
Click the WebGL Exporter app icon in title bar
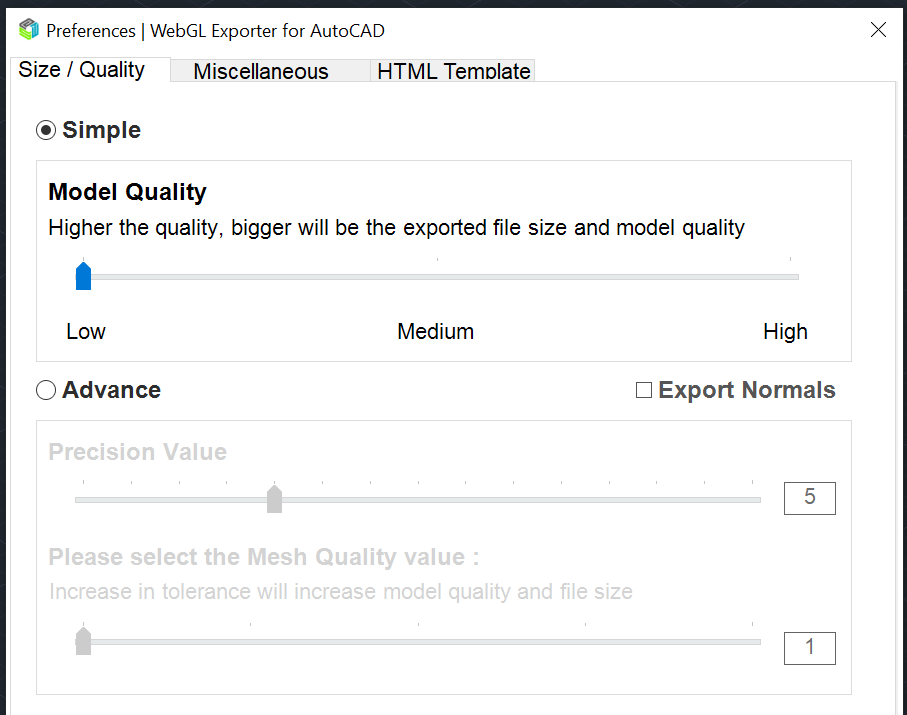[x=29, y=30]
